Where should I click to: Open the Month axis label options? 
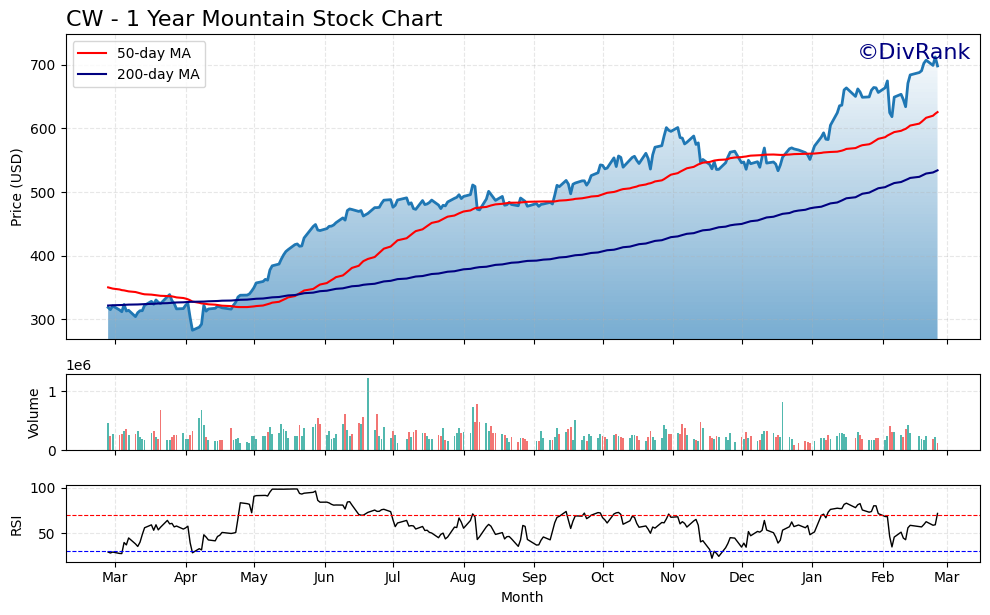pos(517,598)
